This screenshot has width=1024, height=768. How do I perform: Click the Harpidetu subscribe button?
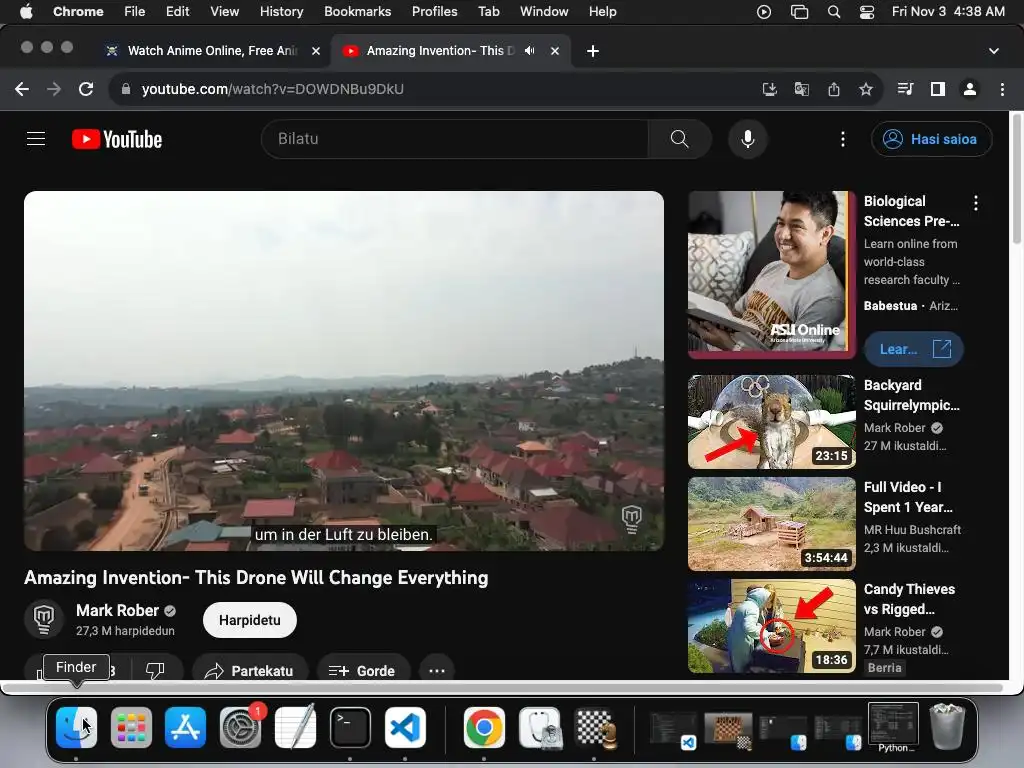(x=249, y=620)
